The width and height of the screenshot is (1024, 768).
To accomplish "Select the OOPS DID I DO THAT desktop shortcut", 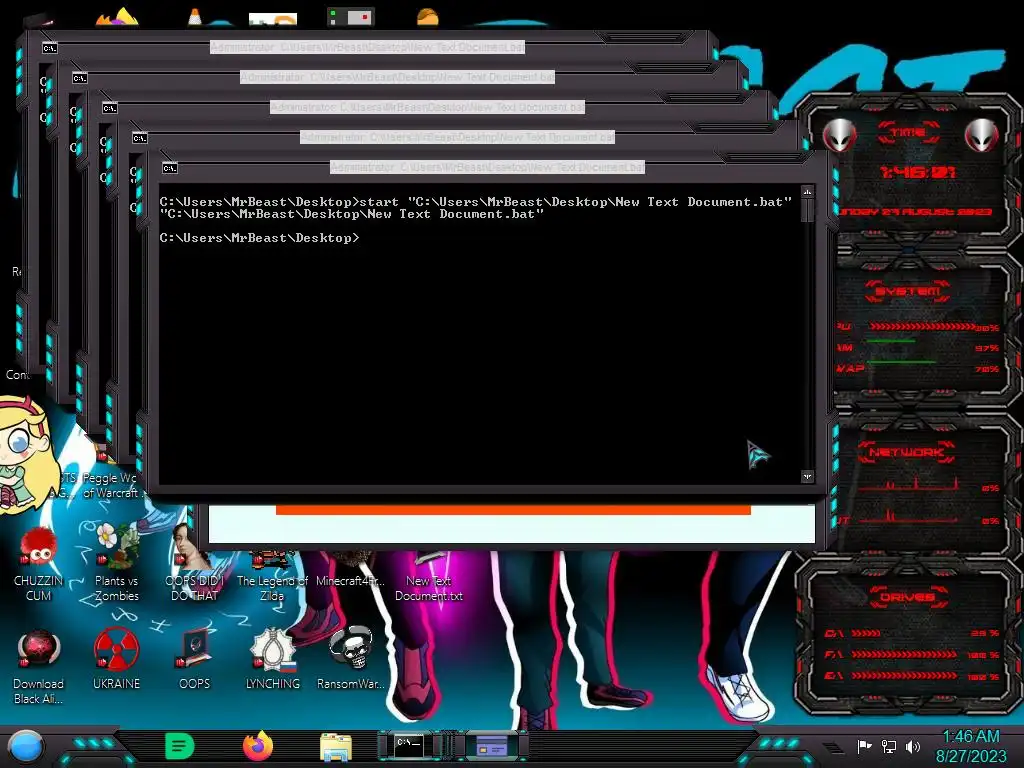I will click(x=194, y=562).
